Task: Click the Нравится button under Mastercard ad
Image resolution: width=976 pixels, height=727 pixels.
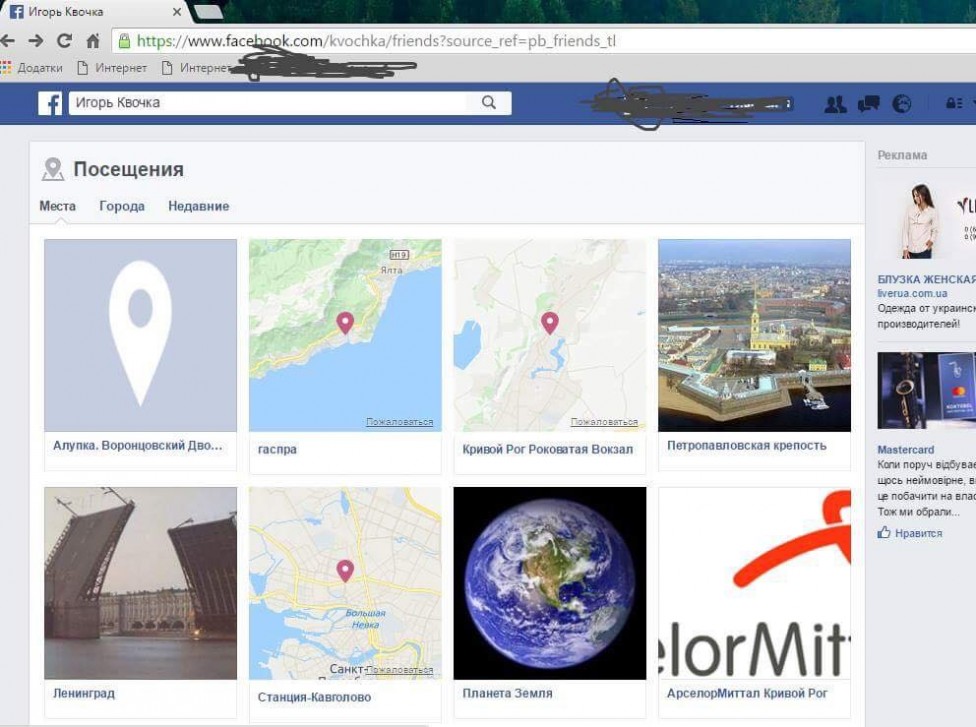Action: (x=910, y=533)
